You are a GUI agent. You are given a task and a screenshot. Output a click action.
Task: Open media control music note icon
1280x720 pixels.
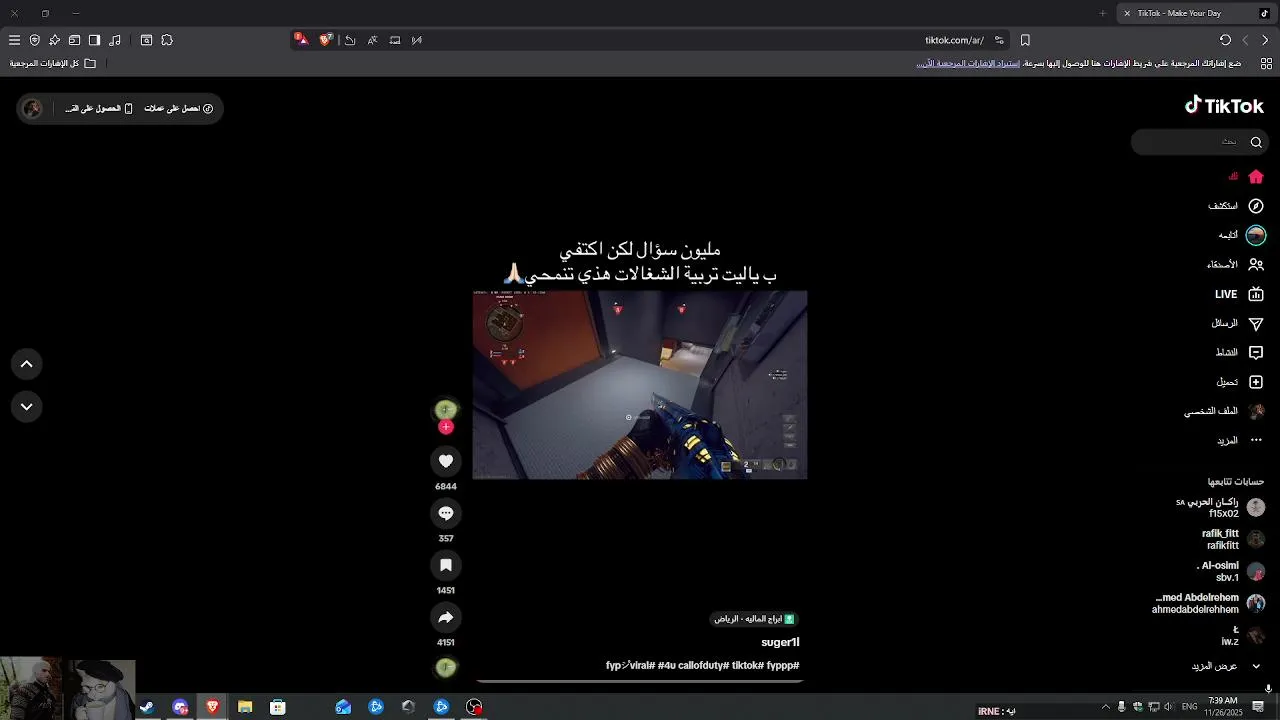pos(115,40)
